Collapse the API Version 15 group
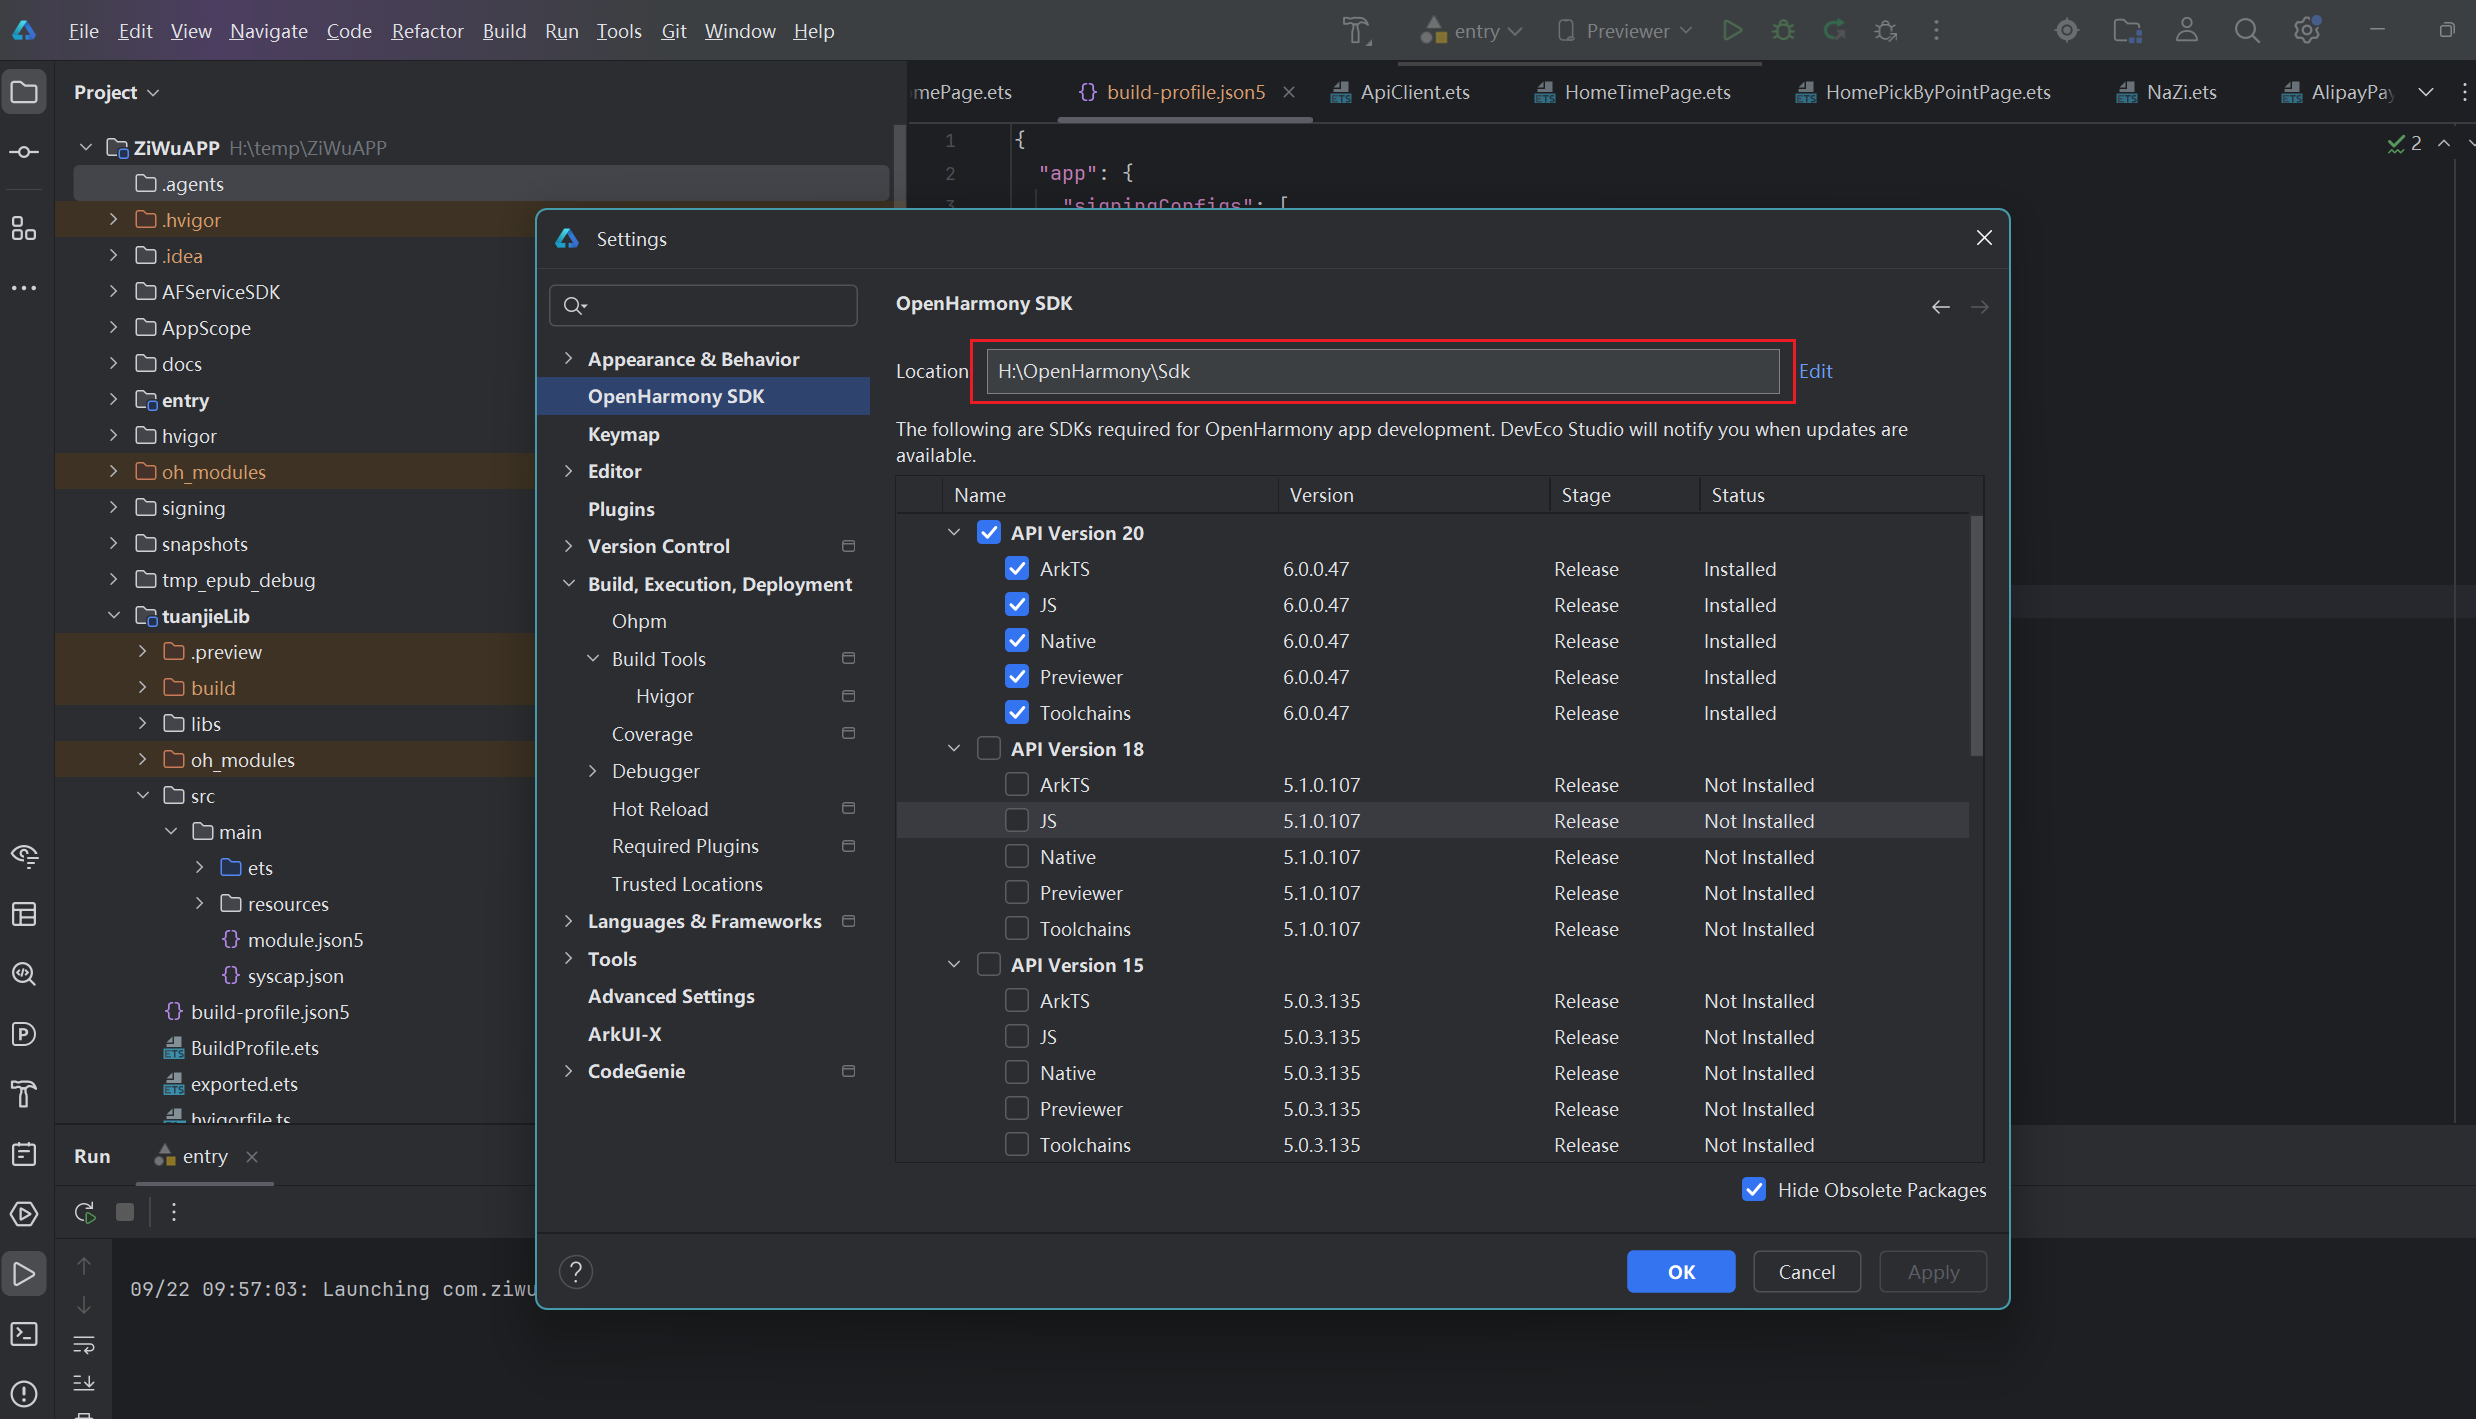The width and height of the screenshot is (2476, 1419). [954, 965]
